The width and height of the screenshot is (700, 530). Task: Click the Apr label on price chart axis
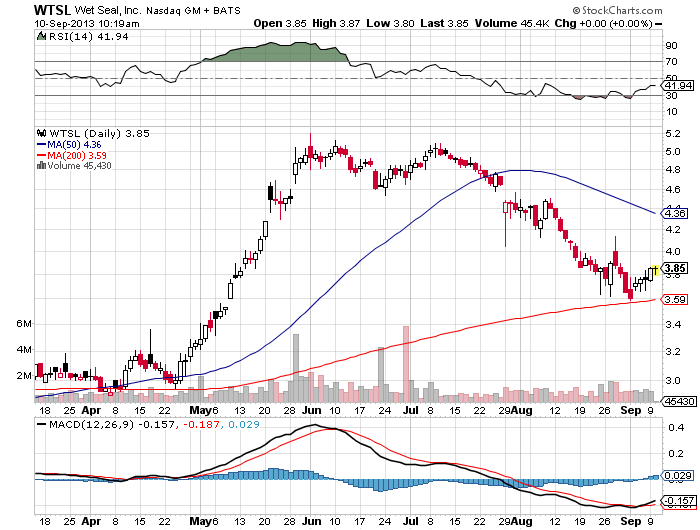(91, 410)
